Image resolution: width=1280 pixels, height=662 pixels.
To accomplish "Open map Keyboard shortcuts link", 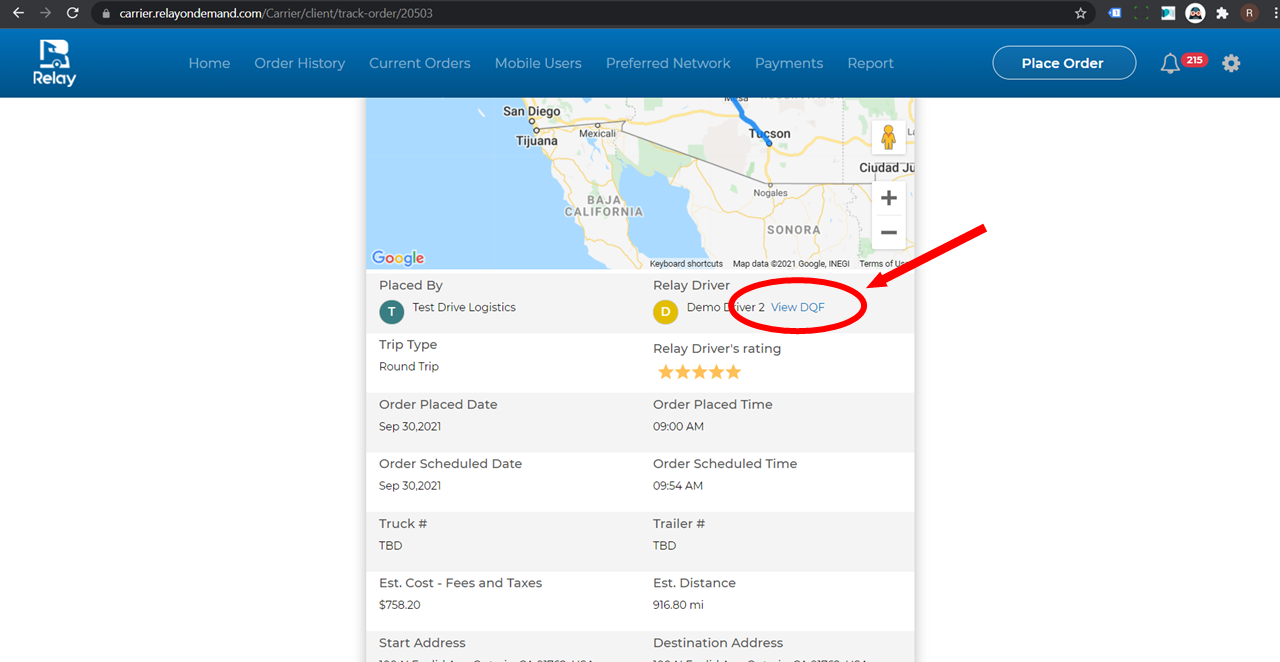I will (686, 264).
